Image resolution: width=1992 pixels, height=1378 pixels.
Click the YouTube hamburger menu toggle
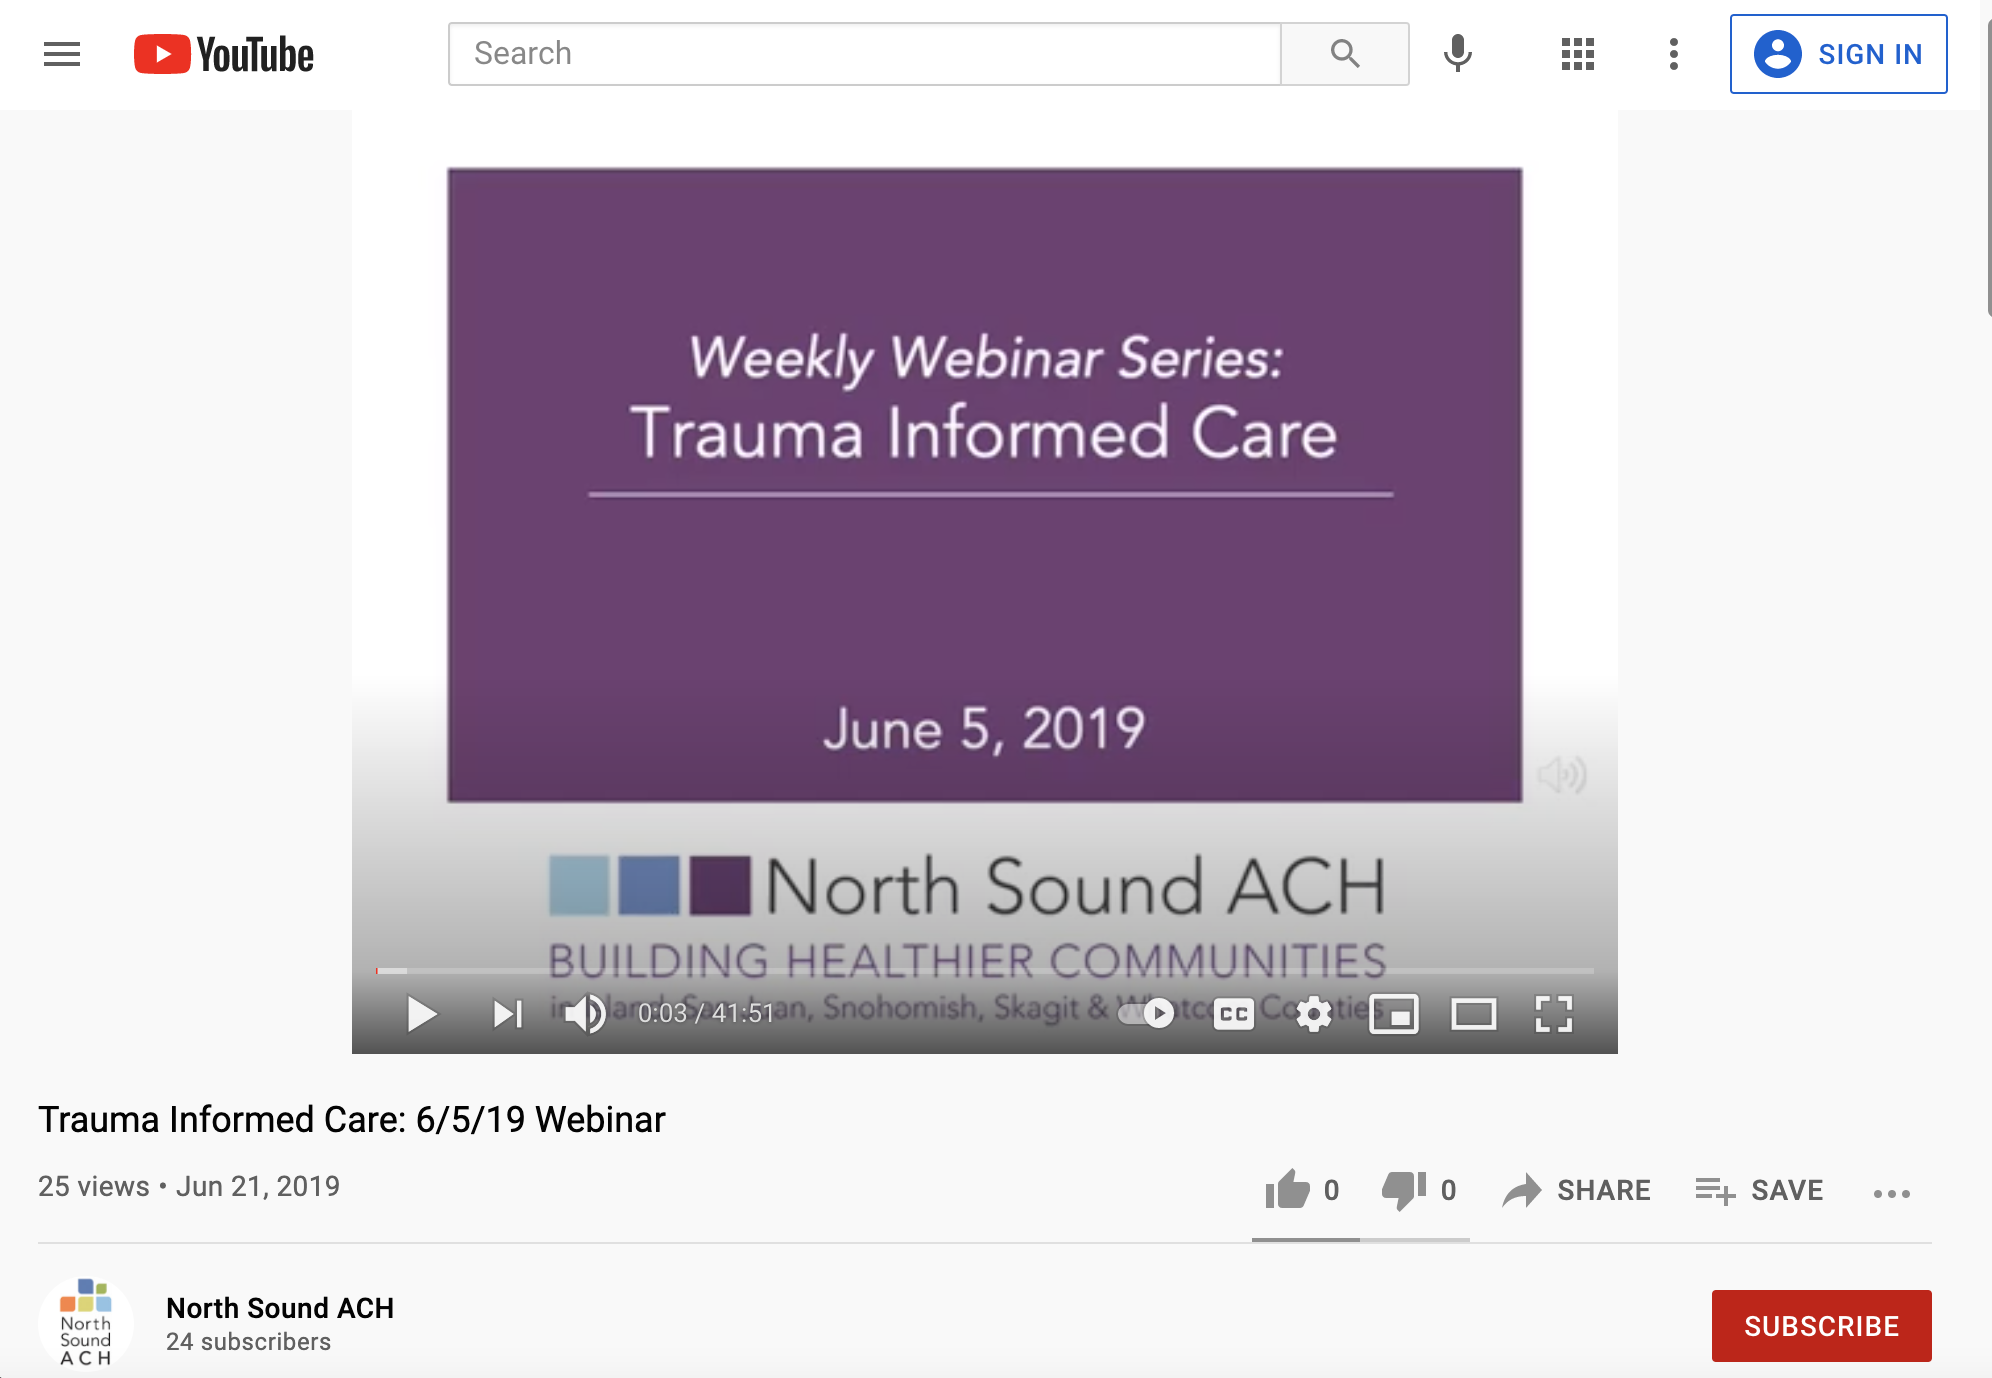click(61, 53)
